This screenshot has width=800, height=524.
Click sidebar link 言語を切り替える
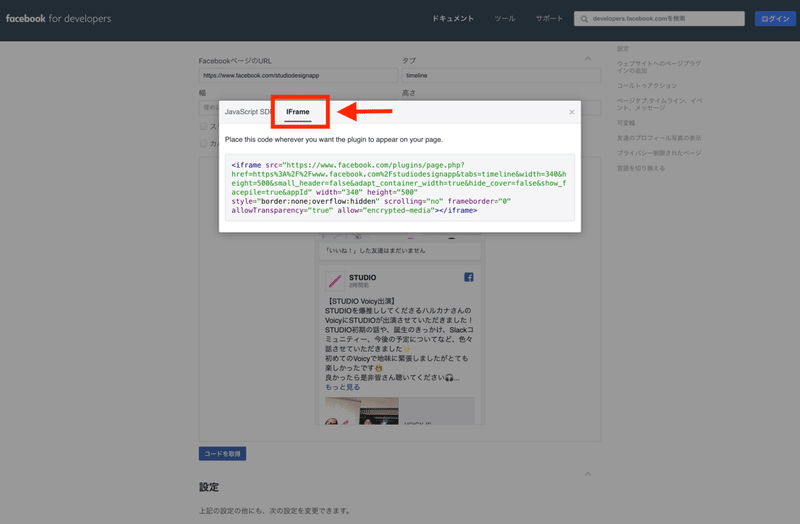640,168
